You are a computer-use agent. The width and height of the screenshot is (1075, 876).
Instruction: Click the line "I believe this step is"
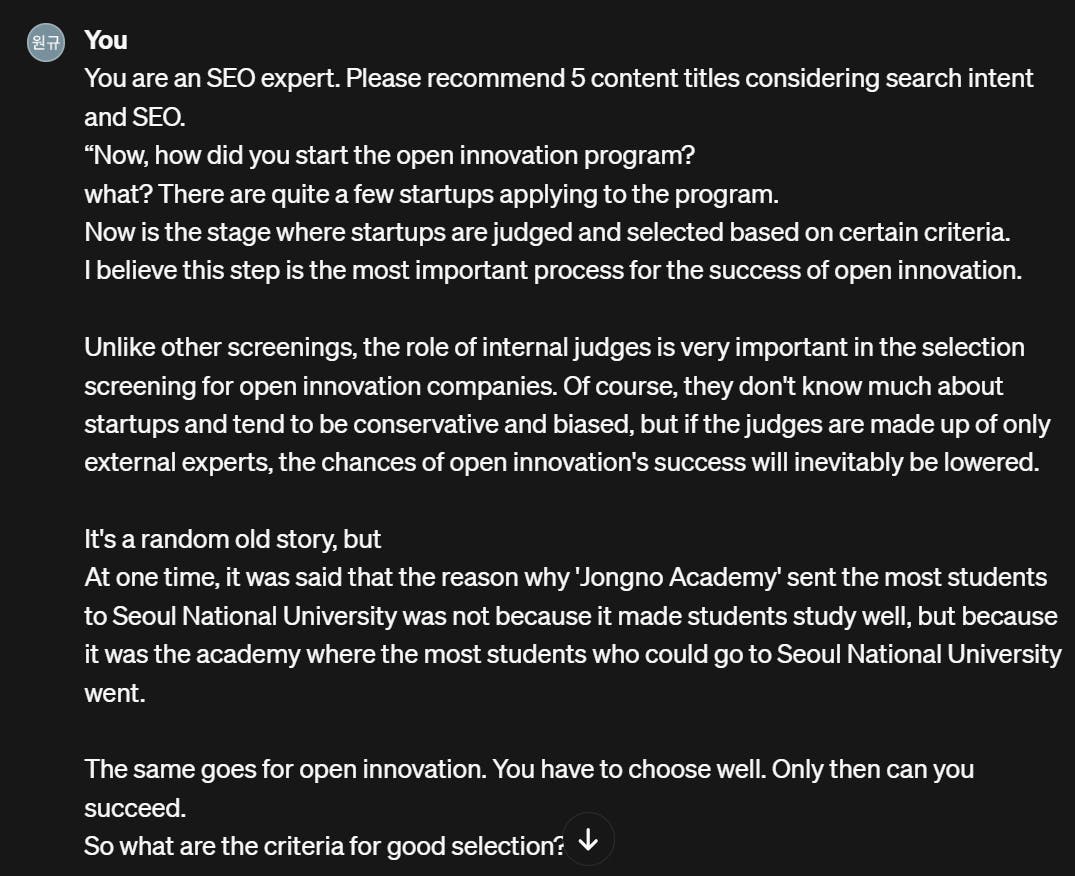(553, 271)
